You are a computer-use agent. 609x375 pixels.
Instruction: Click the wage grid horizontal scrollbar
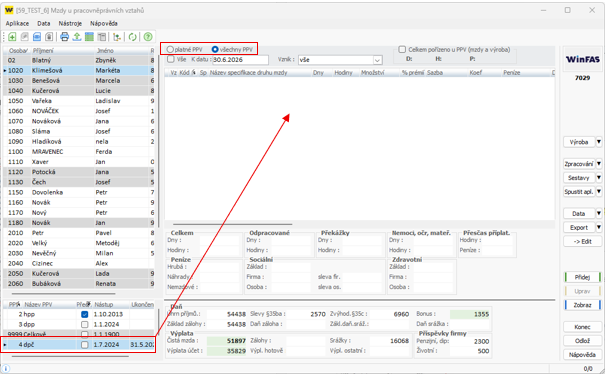click(x=232, y=224)
